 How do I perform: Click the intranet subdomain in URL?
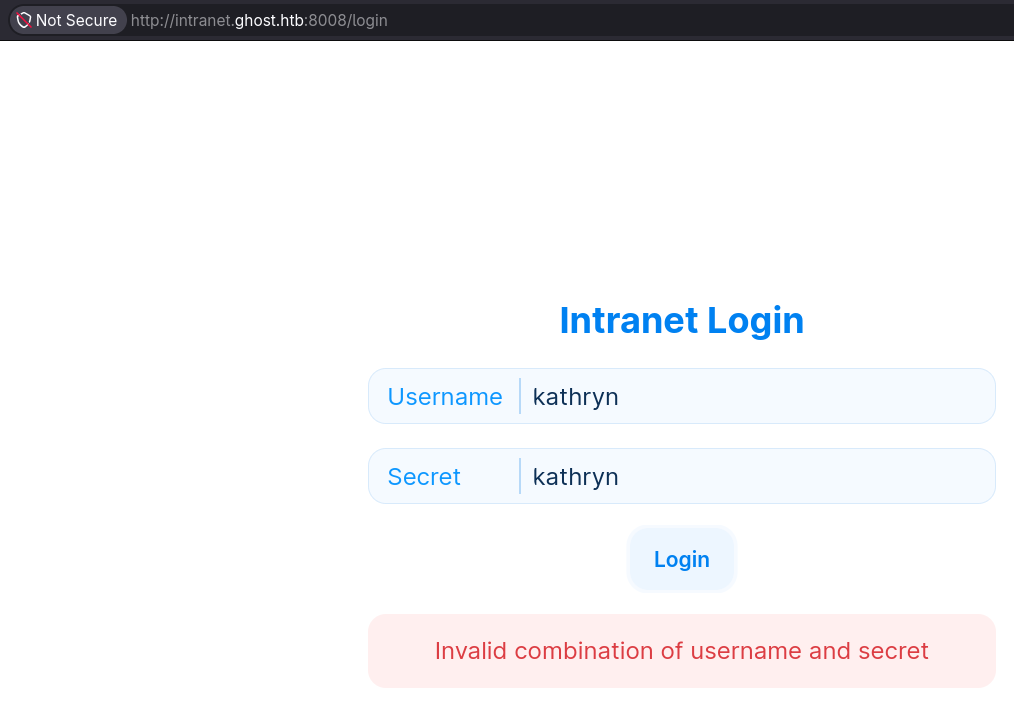coord(203,20)
